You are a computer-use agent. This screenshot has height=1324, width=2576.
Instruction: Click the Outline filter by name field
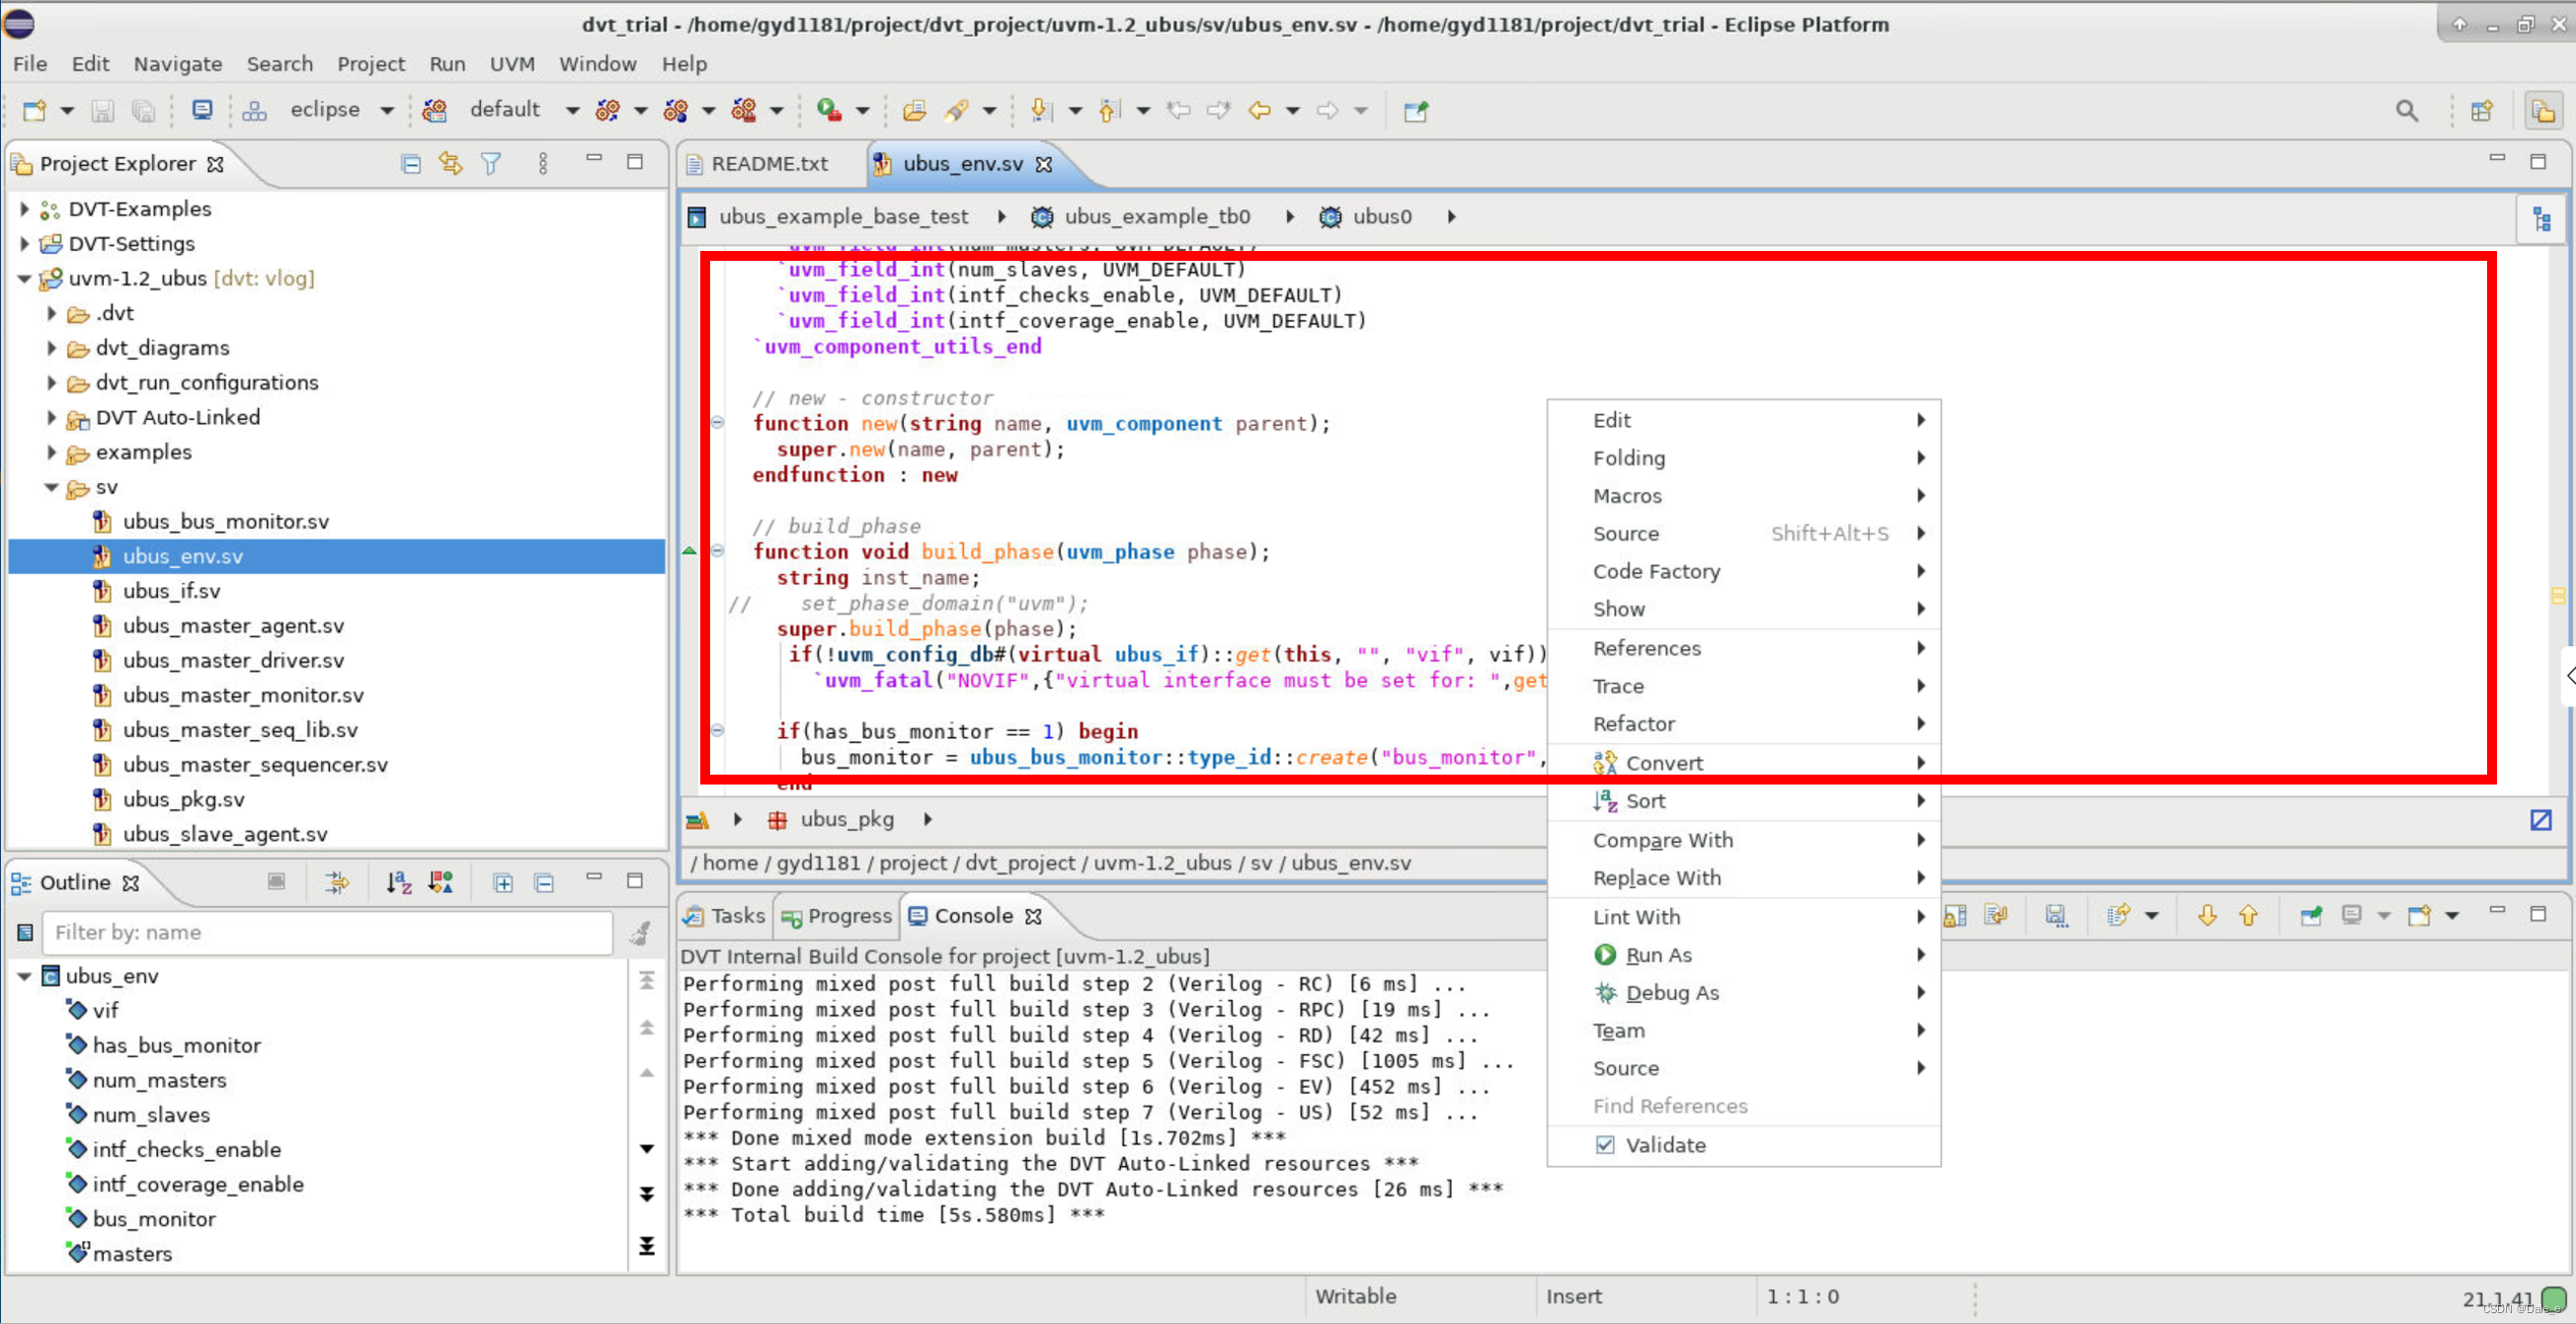pyautogui.click(x=327, y=932)
